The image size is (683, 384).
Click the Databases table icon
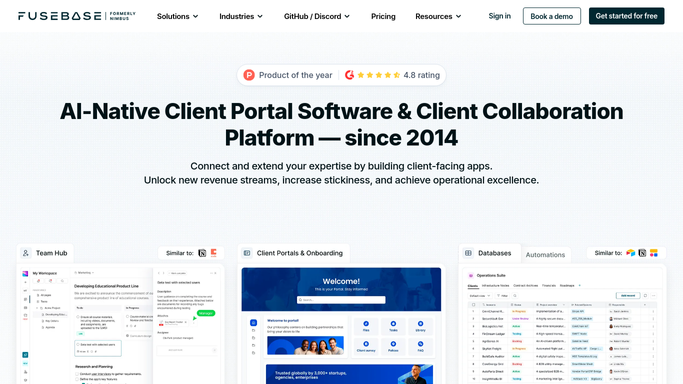tap(468, 253)
